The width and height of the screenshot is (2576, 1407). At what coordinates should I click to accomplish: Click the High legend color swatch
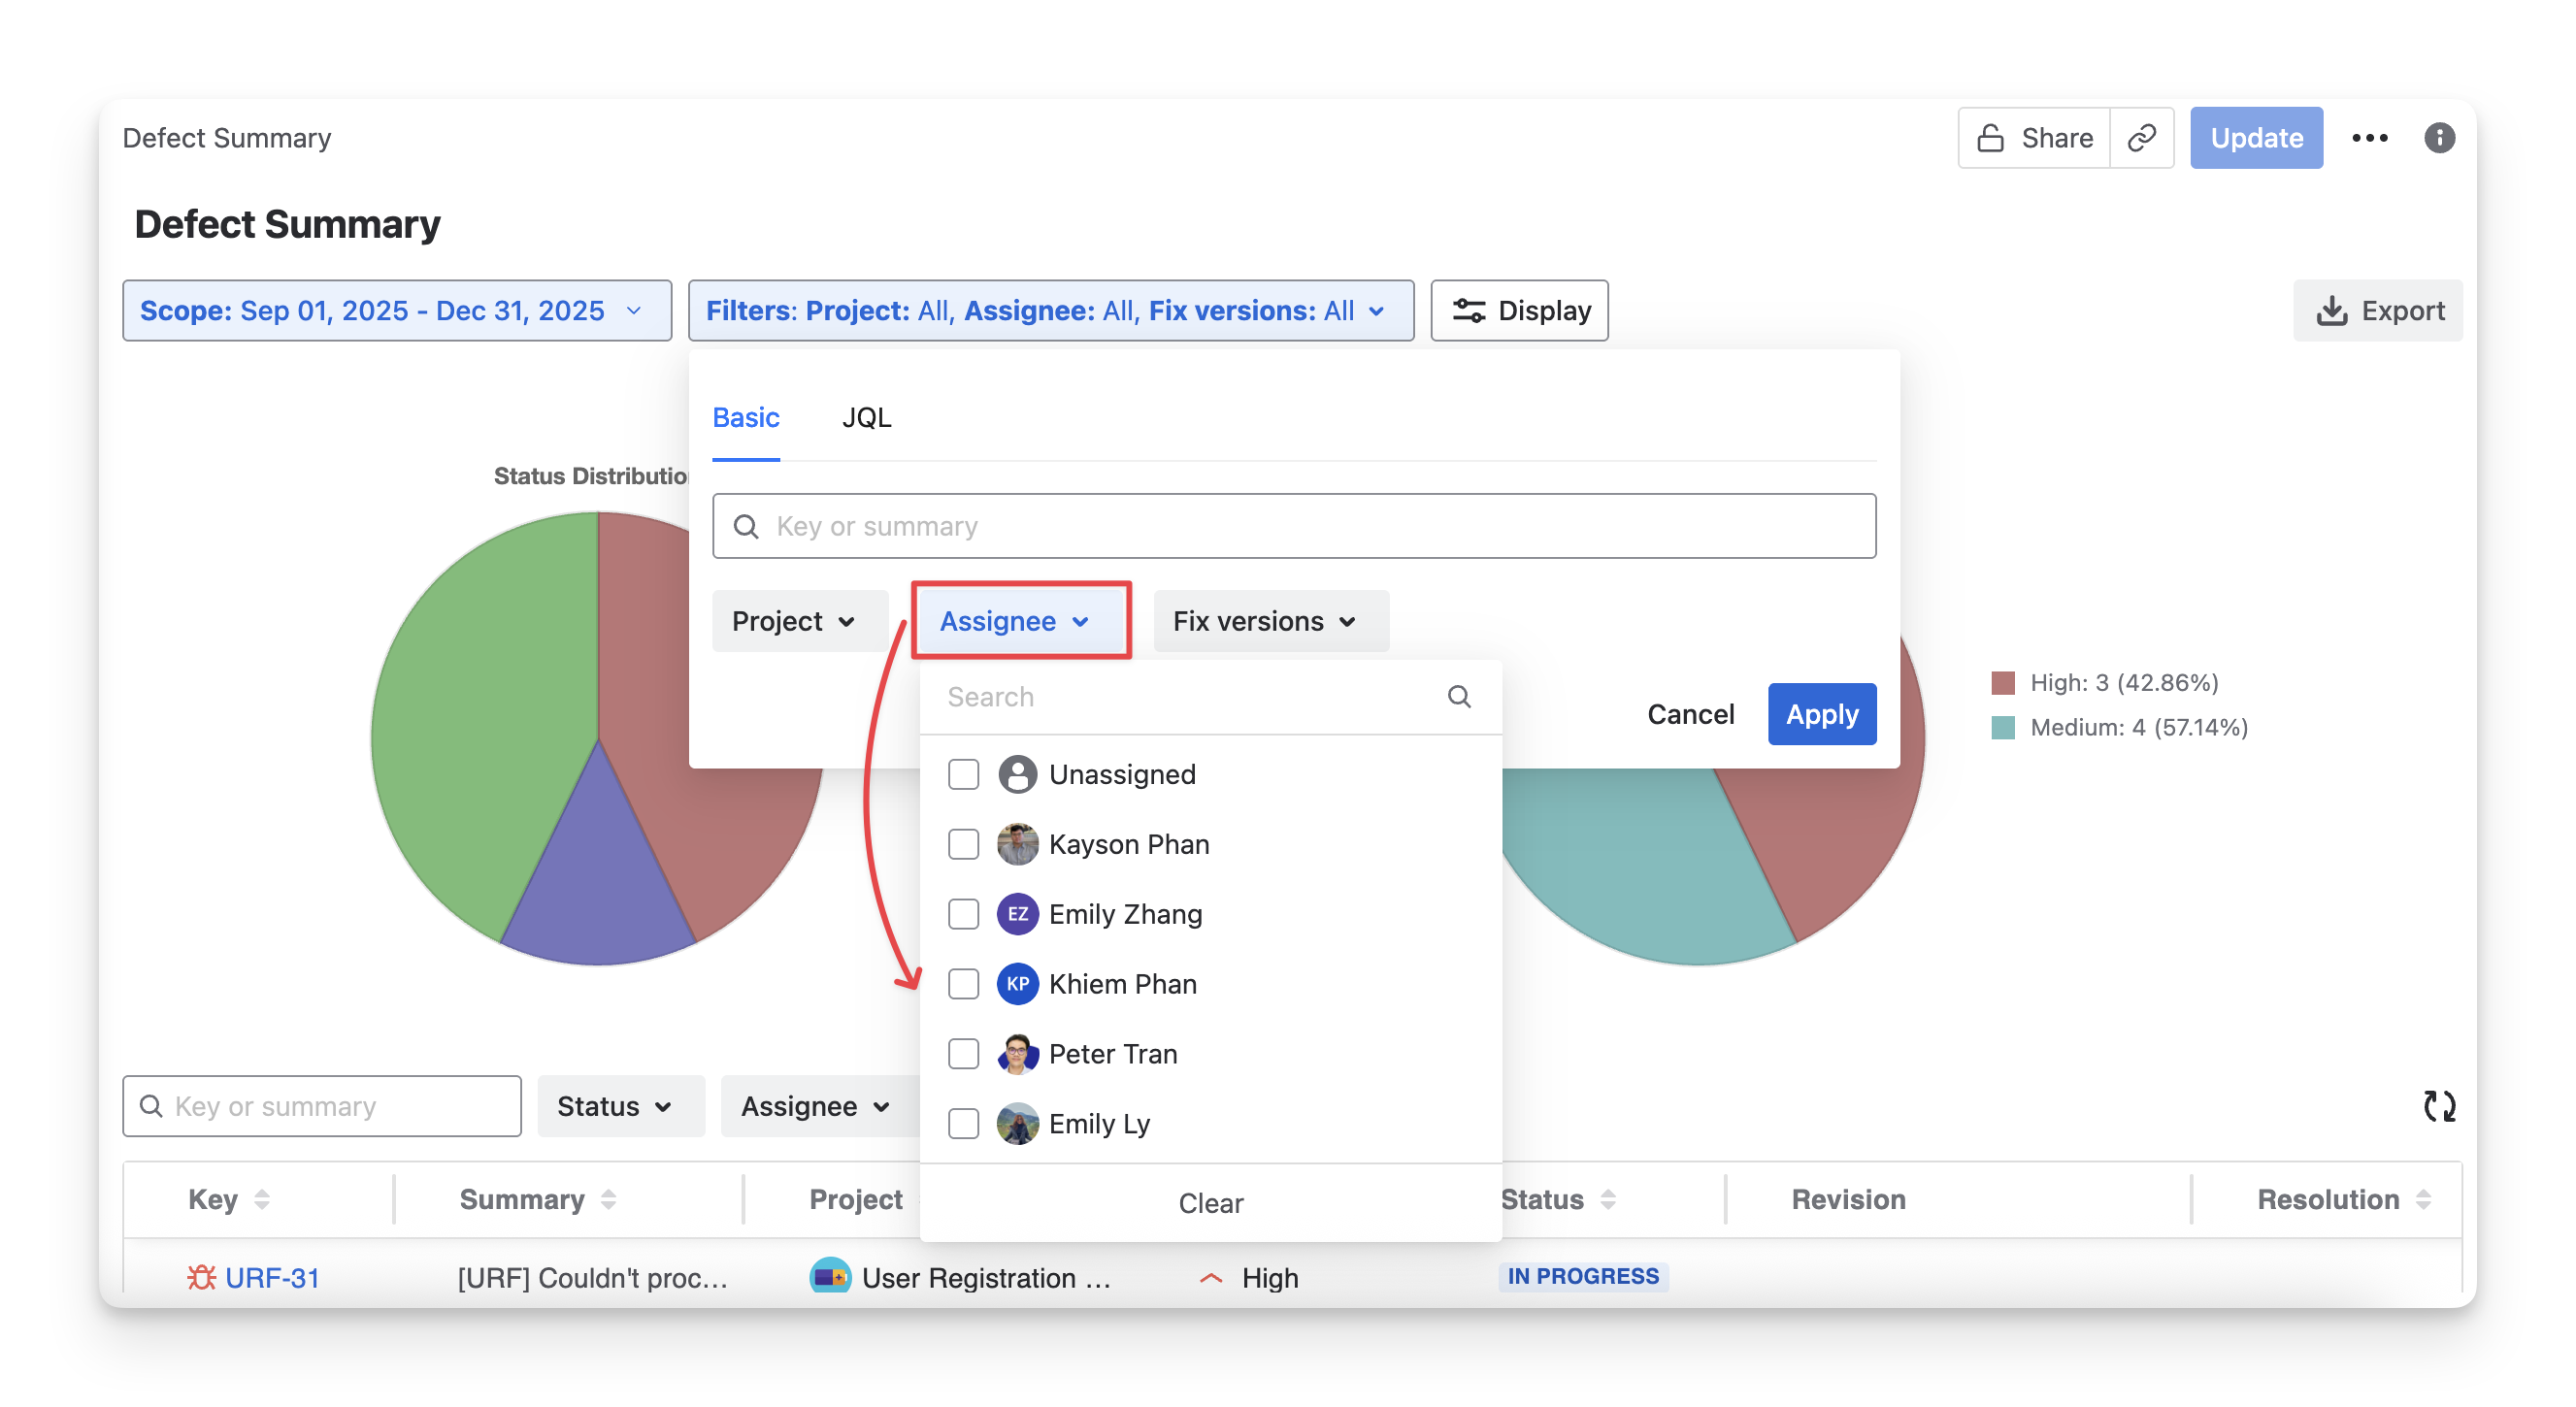(2002, 683)
